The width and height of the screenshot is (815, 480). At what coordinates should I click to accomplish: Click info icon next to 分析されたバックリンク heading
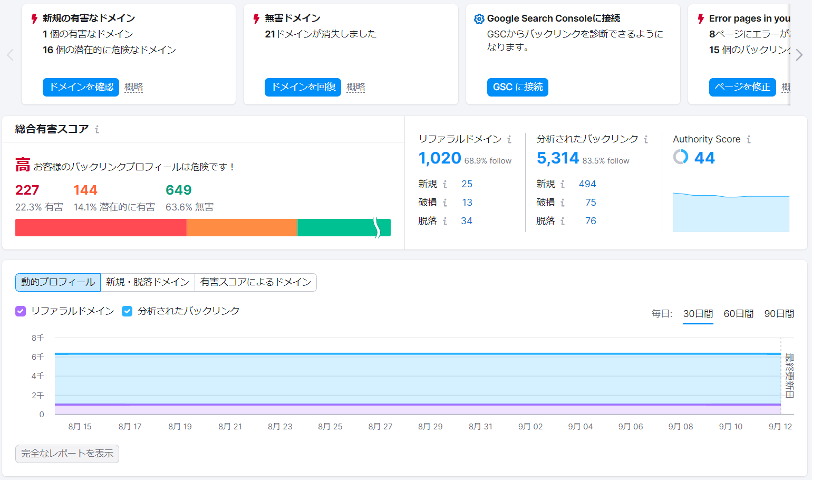(x=646, y=140)
